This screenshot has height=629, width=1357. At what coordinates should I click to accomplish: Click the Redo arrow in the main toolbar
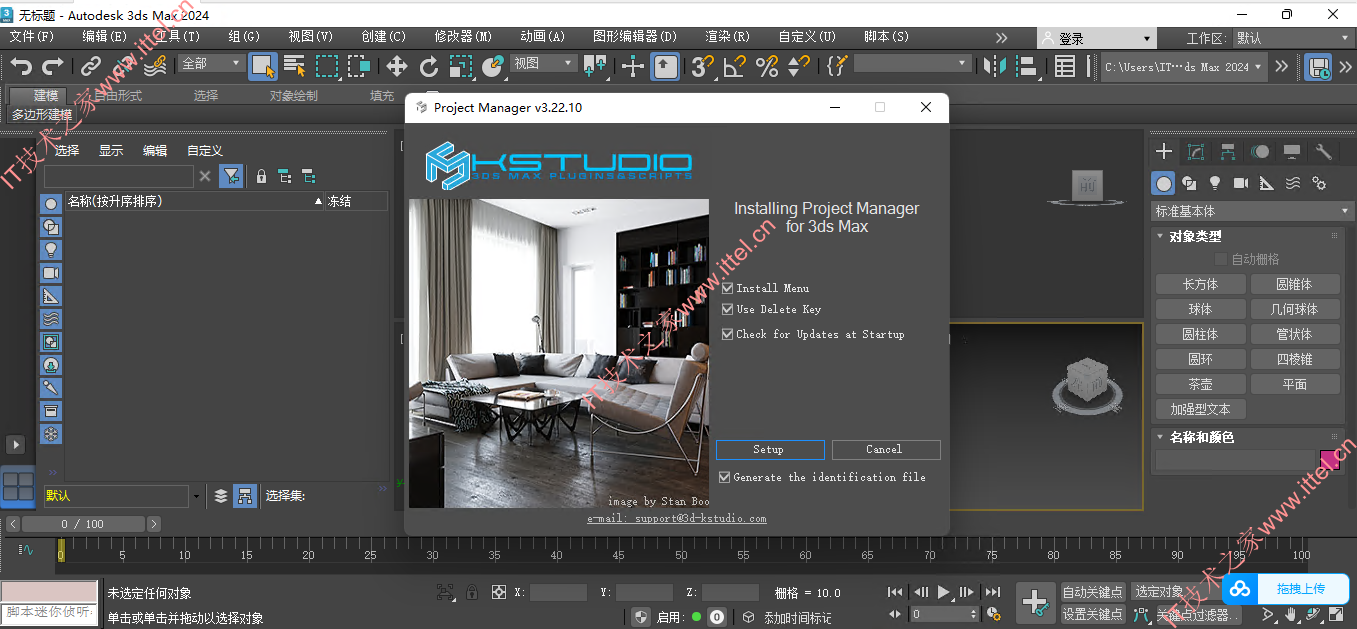(x=53, y=67)
